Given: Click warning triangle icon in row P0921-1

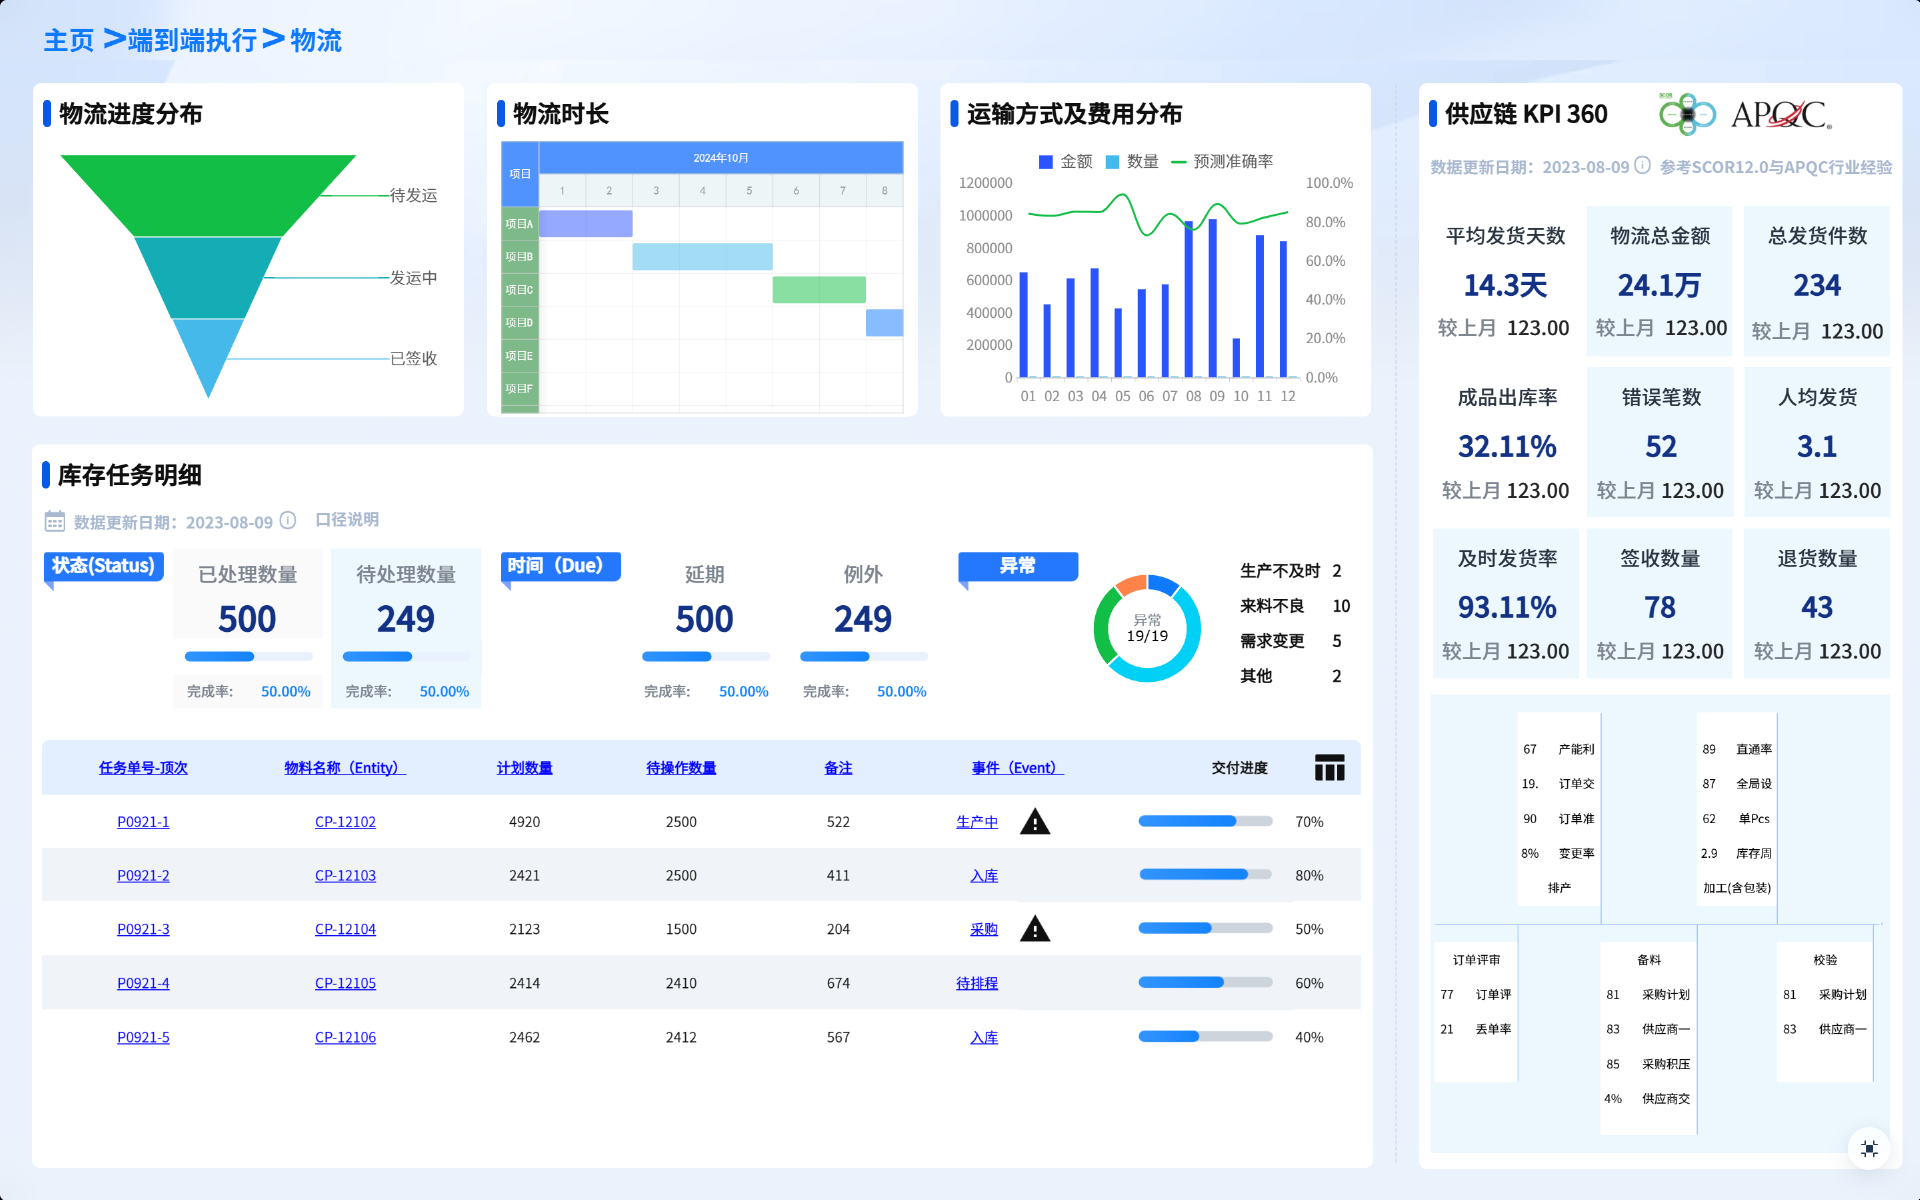Looking at the screenshot, I should pyautogui.click(x=1035, y=822).
